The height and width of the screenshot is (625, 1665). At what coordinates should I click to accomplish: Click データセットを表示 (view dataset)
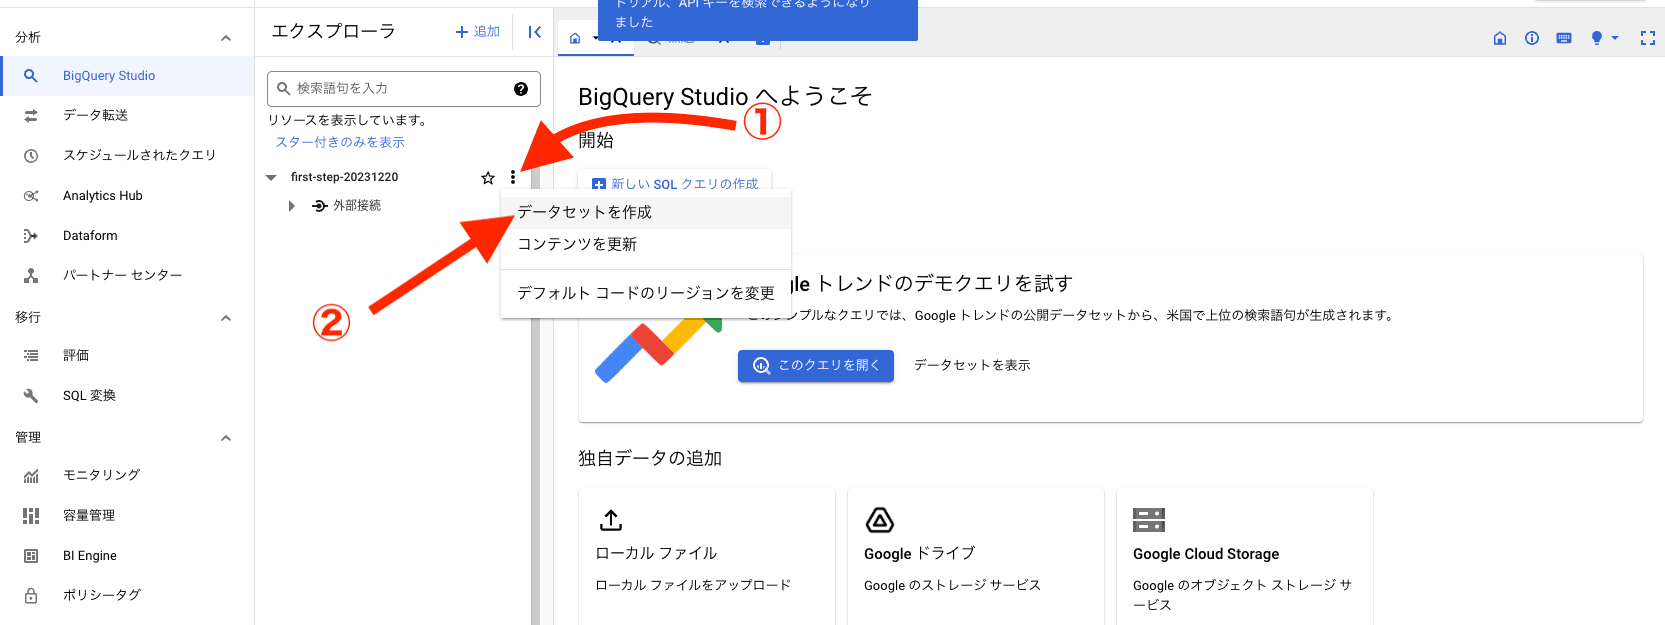972,366
